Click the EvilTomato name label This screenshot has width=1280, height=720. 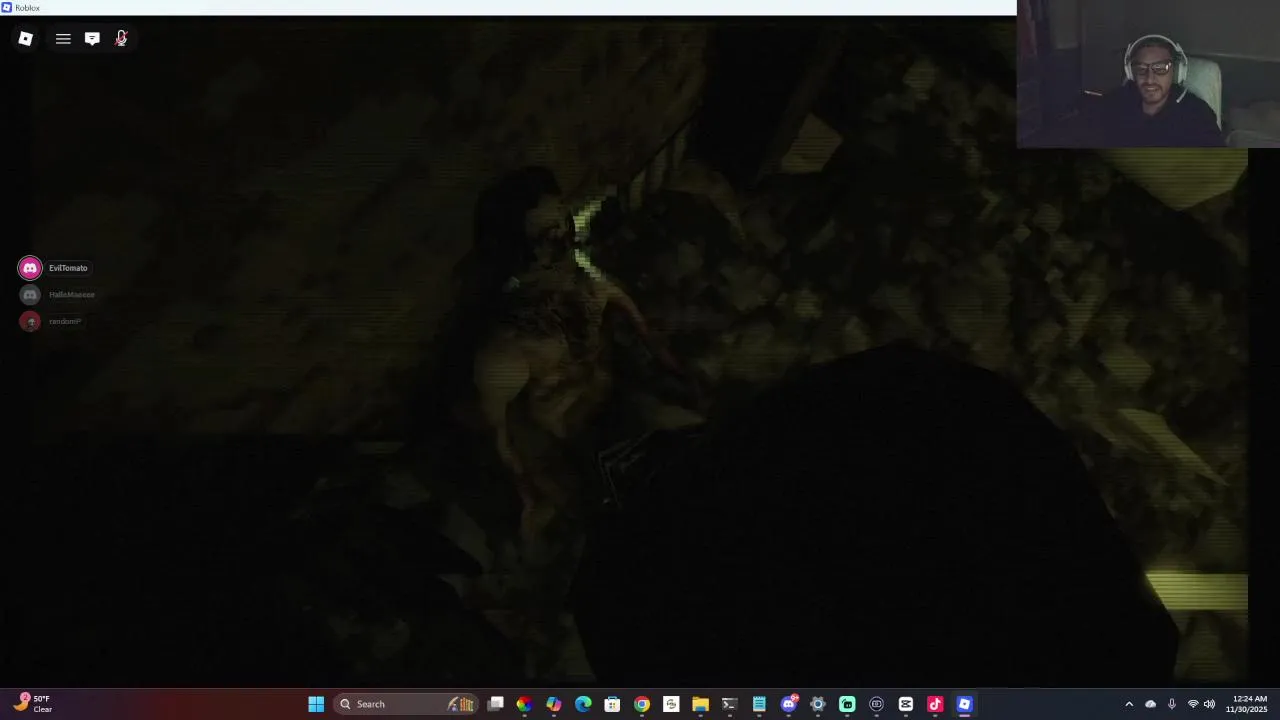(68, 268)
